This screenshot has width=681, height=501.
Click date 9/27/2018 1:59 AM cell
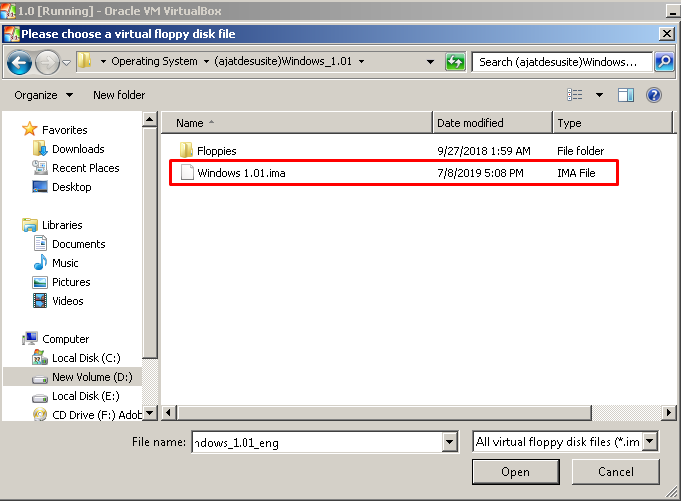click(484, 151)
